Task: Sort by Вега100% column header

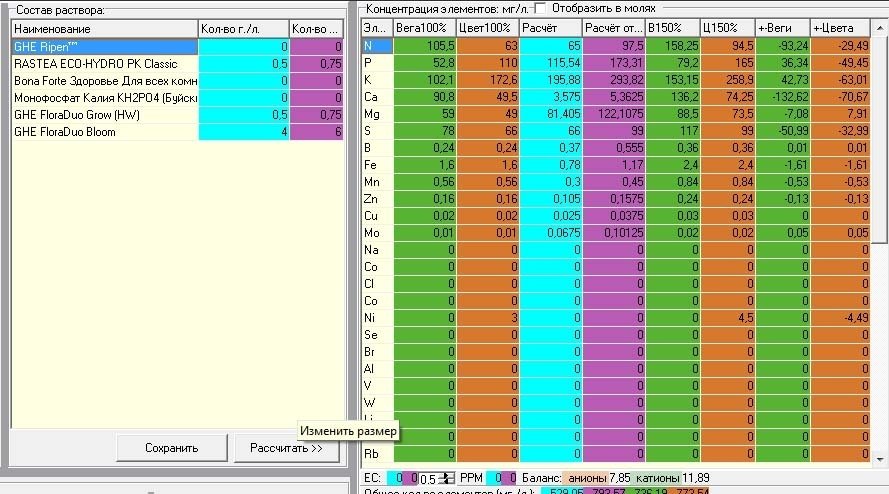Action: click(x=425, y=28)
